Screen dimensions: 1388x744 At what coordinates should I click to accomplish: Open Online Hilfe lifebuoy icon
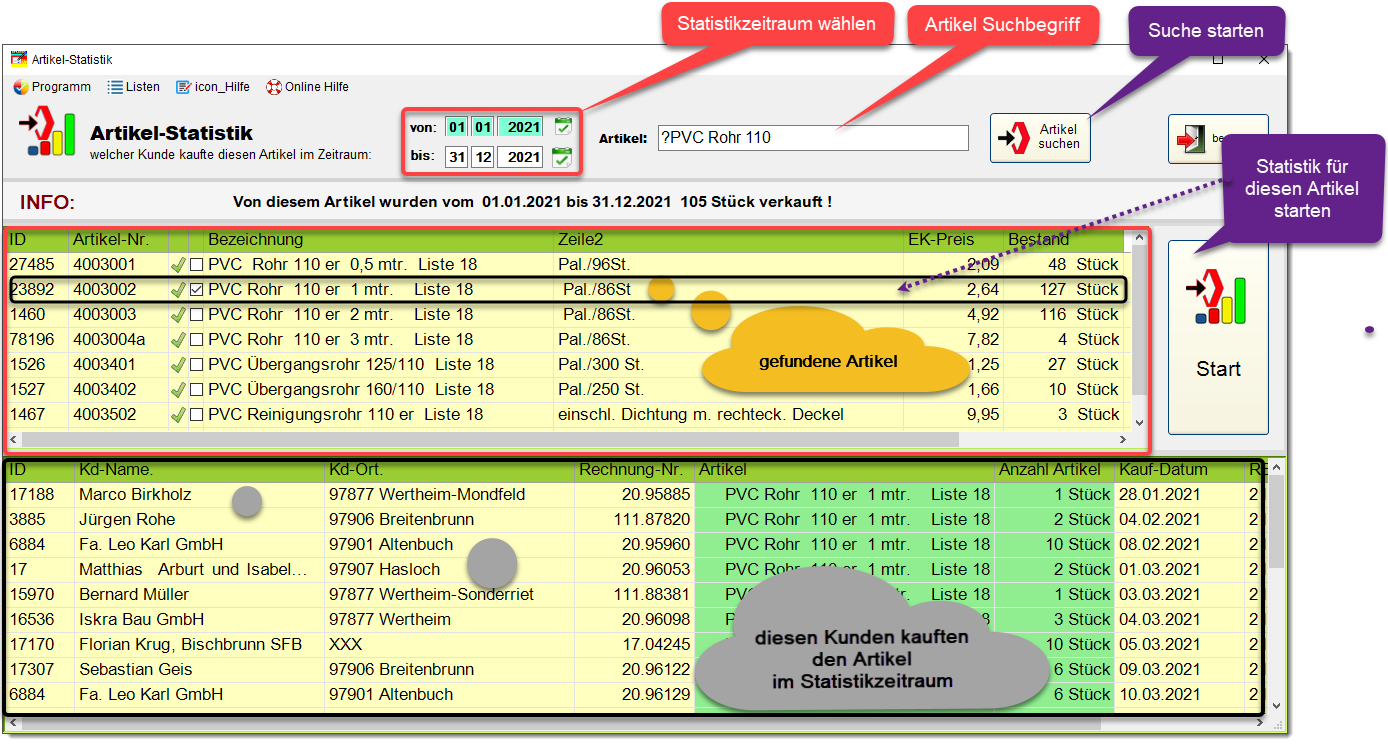[273, 87]
